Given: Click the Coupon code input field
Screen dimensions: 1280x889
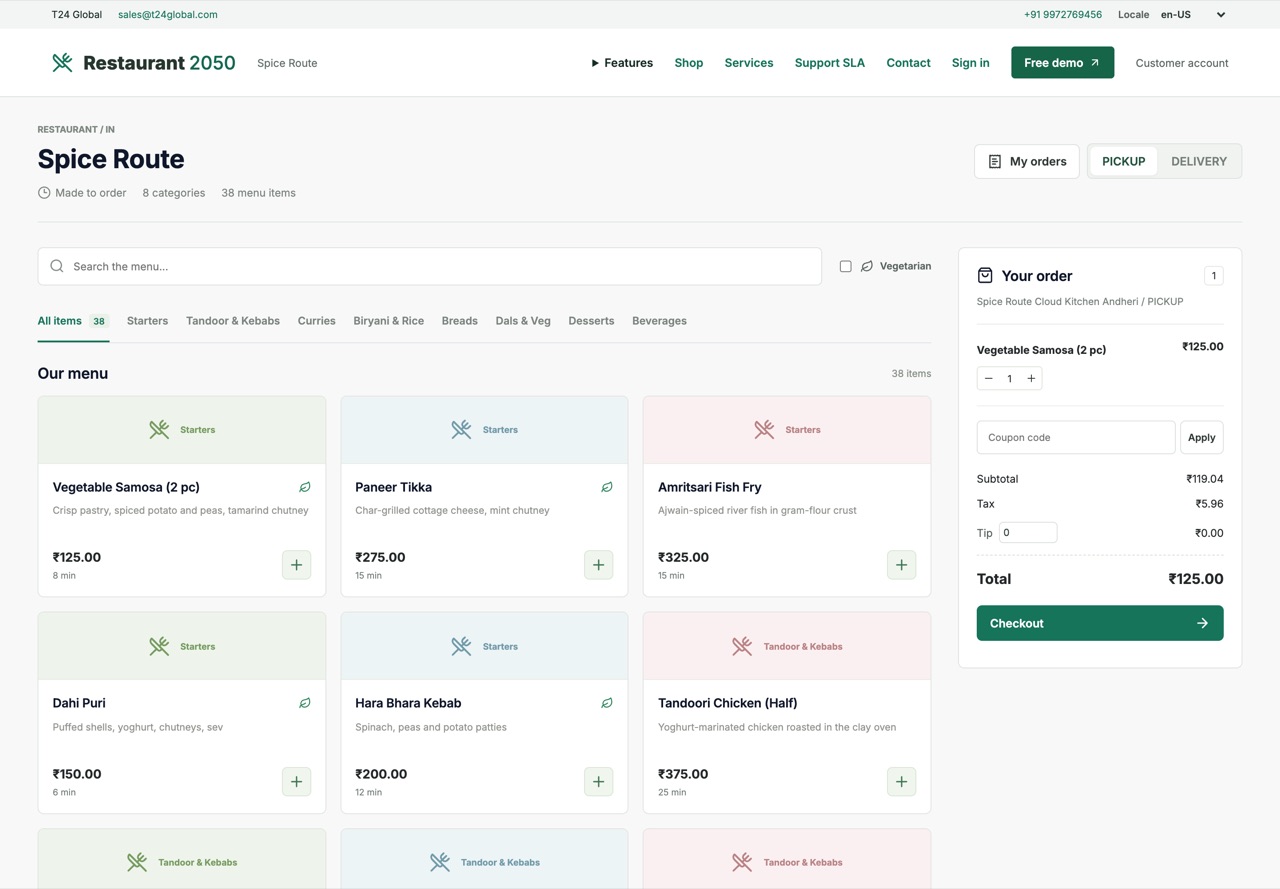Looking at the screenshot, I should (x=1076, y=437).
